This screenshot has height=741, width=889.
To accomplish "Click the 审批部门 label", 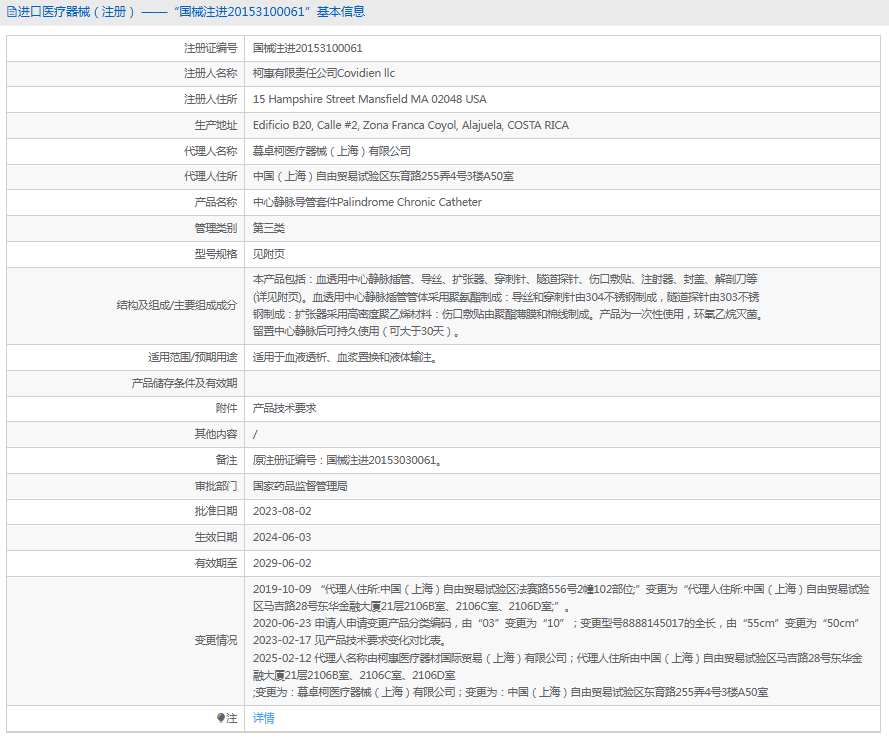I will click(216, 486).
